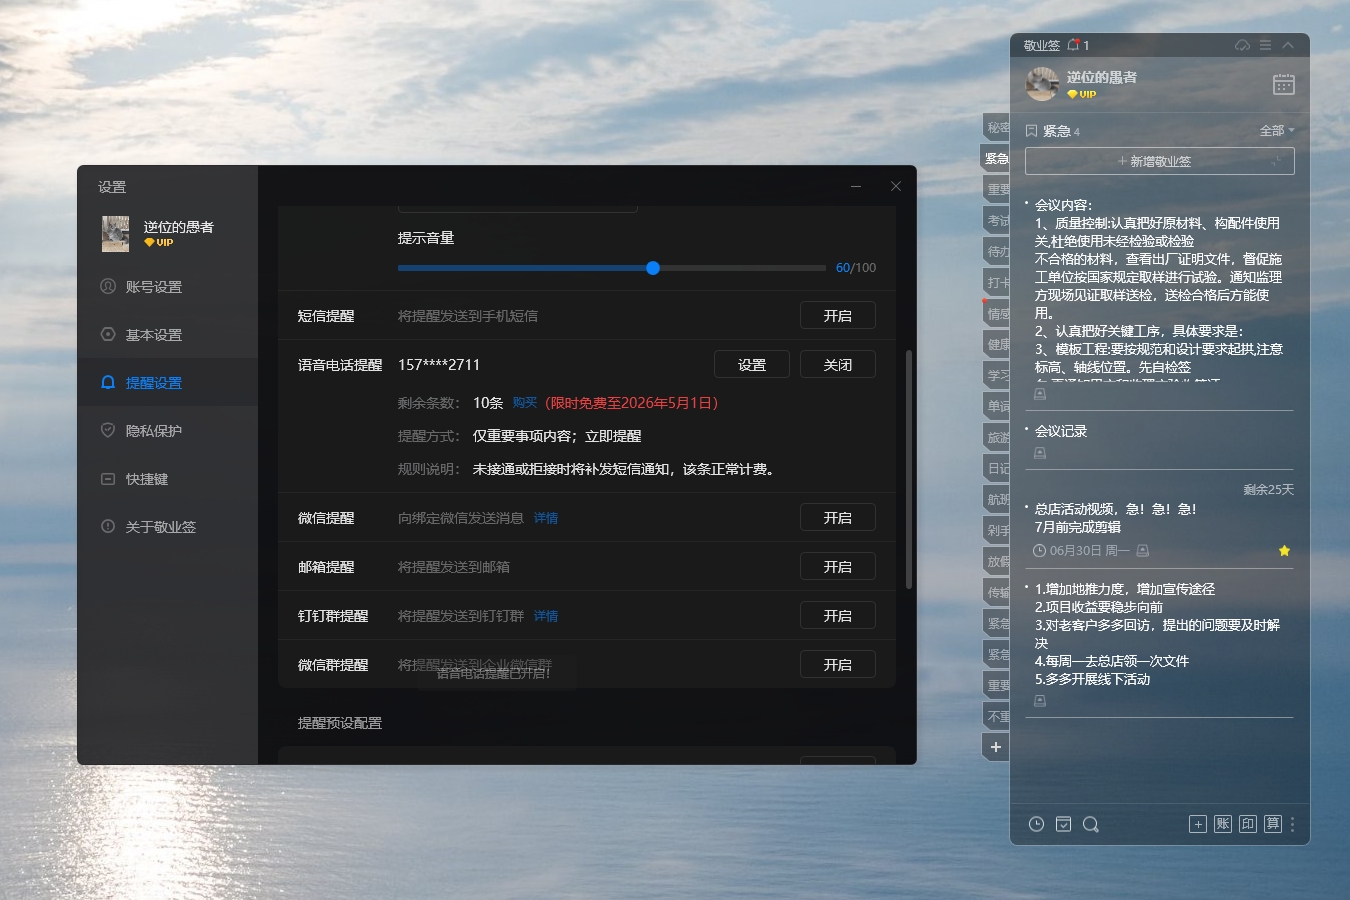Open the hamburger menu in note panel header

click(x=1265, y=45)
